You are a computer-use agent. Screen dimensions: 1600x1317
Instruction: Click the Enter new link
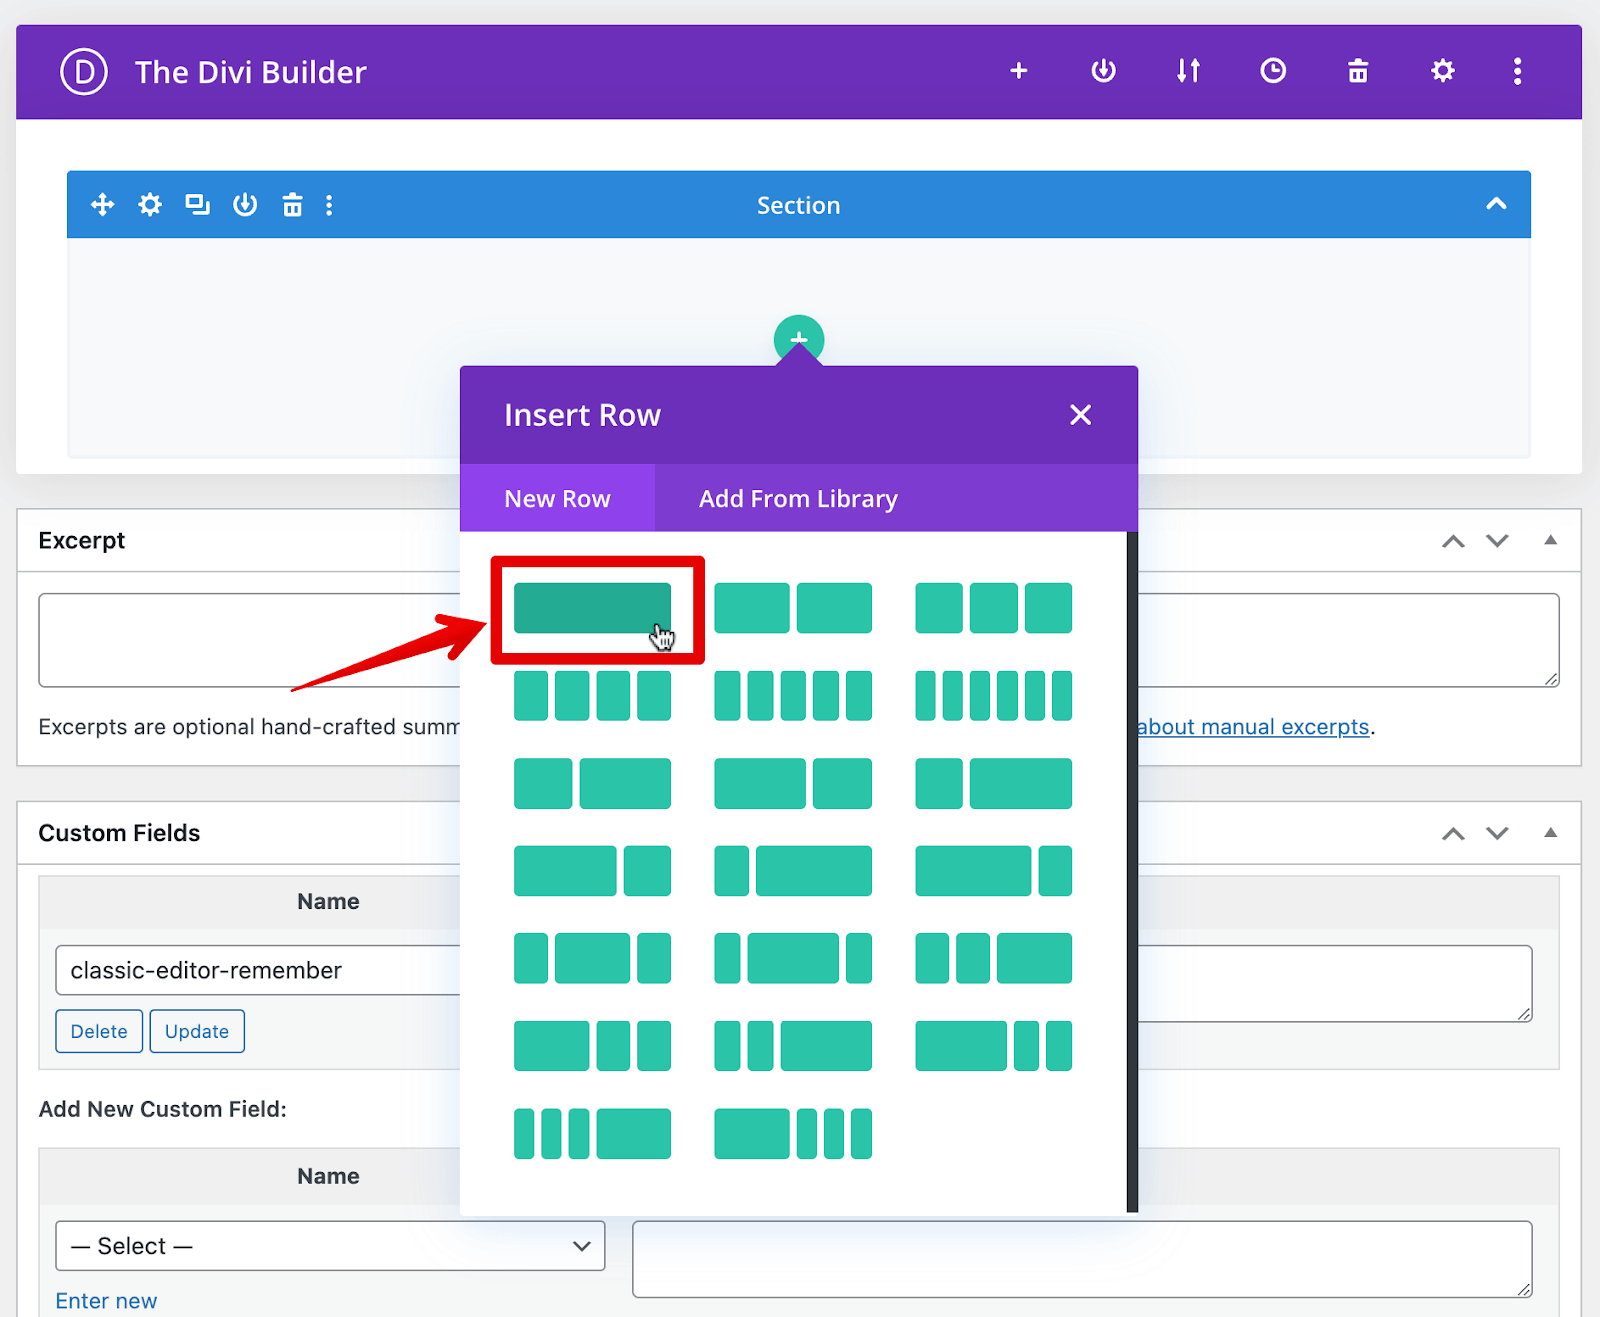click(106, 1301)
